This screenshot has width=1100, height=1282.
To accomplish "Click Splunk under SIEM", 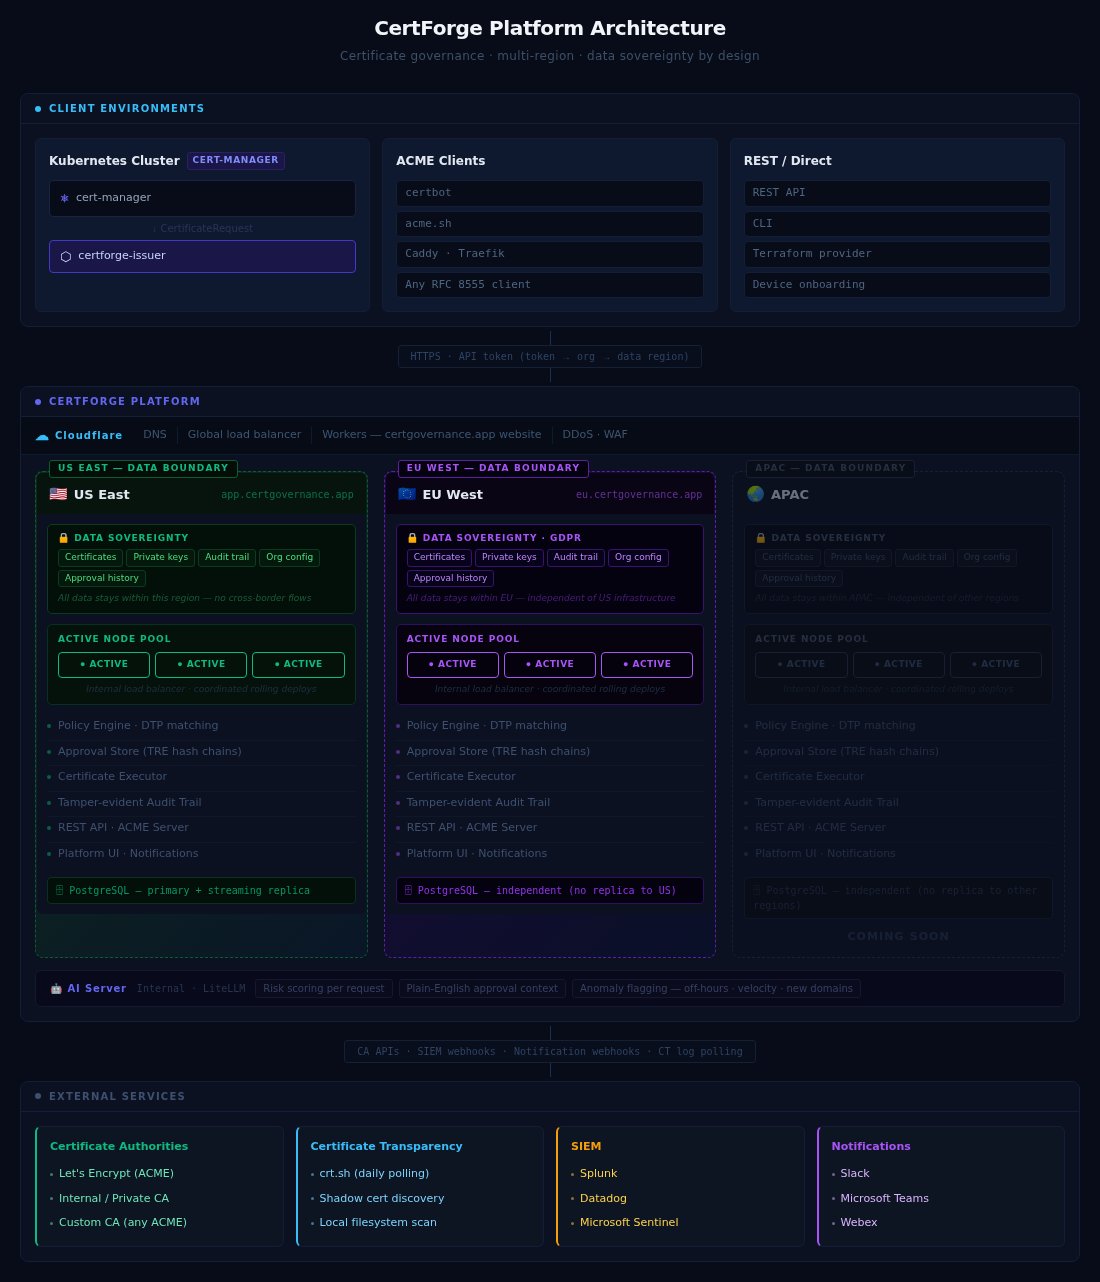I will pos(599,1174).
